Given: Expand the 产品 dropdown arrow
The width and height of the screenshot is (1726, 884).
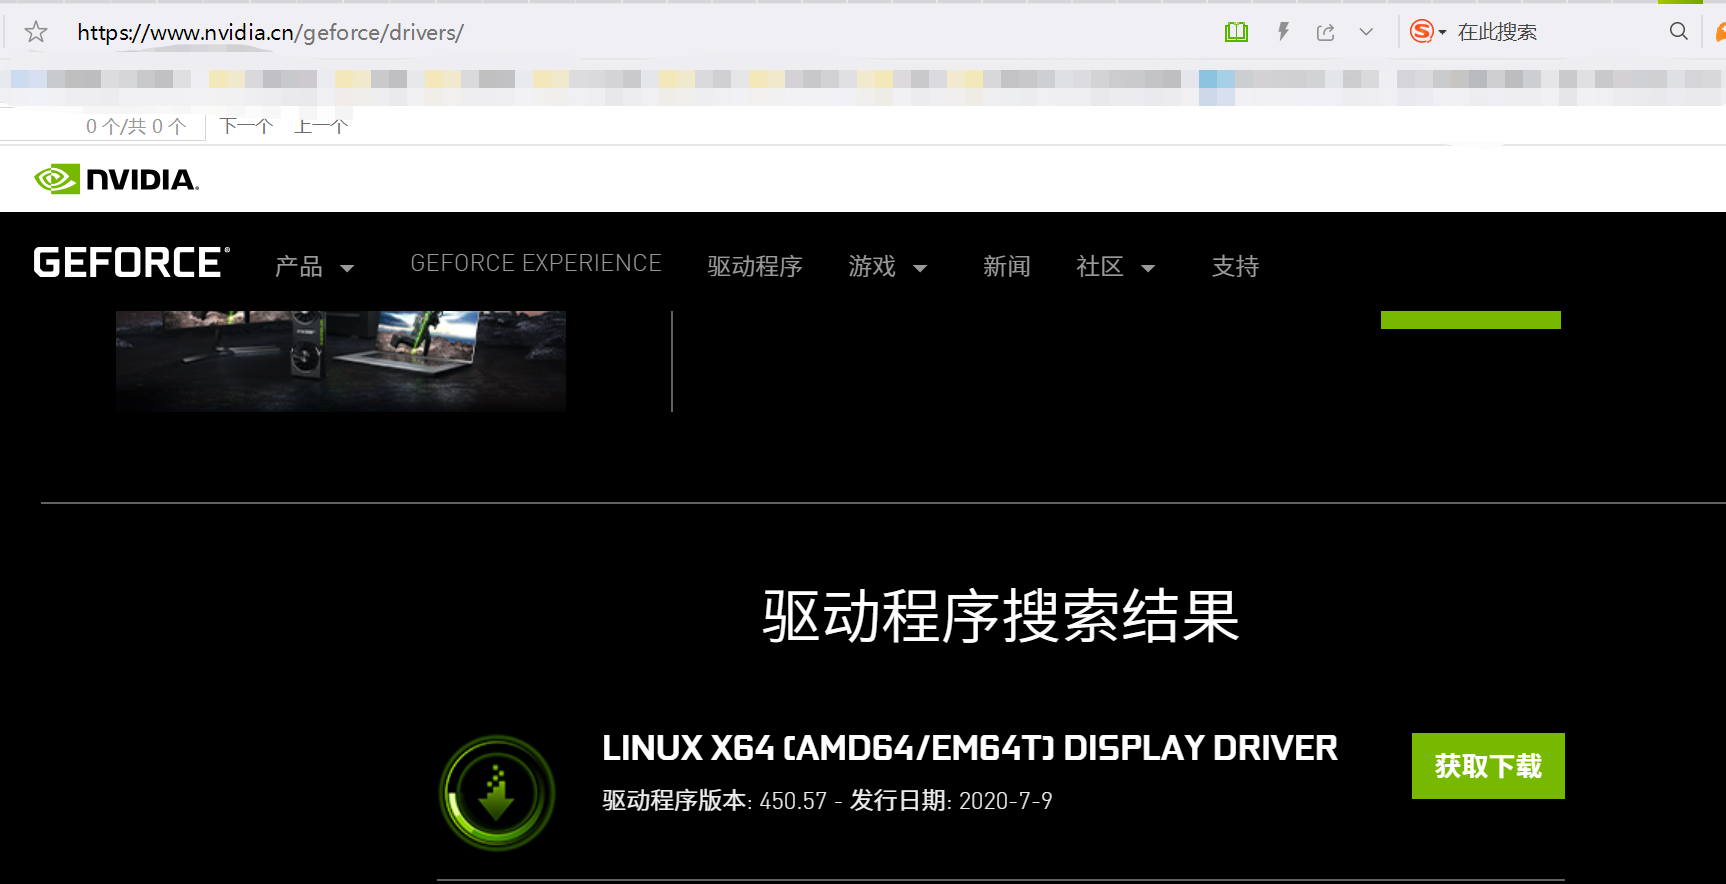Looking at the screenshot, I should [x=347, y=268].
